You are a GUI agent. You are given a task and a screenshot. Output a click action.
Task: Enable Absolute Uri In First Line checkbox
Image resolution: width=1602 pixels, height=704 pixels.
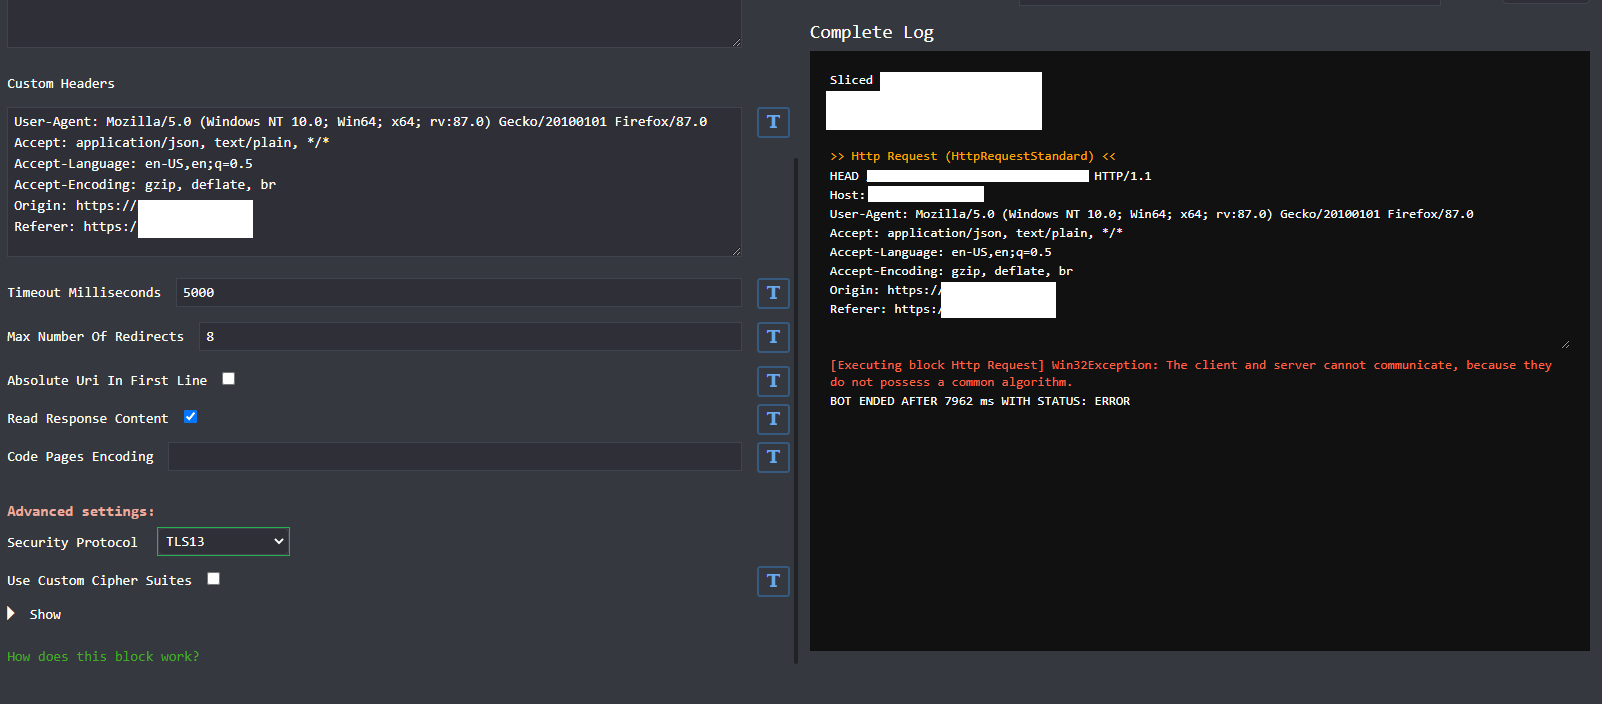pos(228,378)
